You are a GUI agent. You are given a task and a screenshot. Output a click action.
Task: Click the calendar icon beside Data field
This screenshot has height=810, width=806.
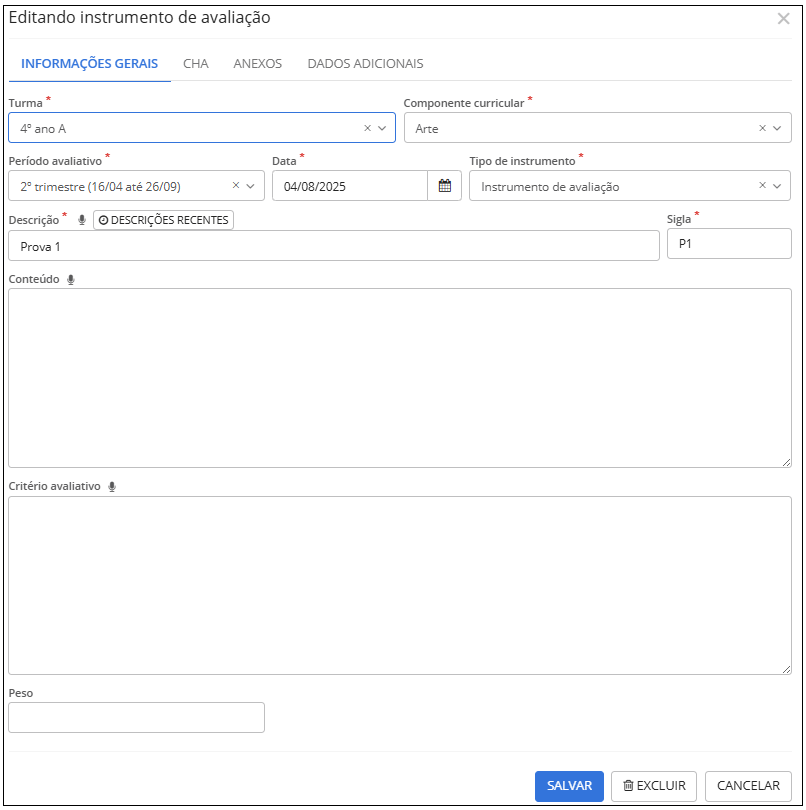pyautogui.click(x=445, y=186)
